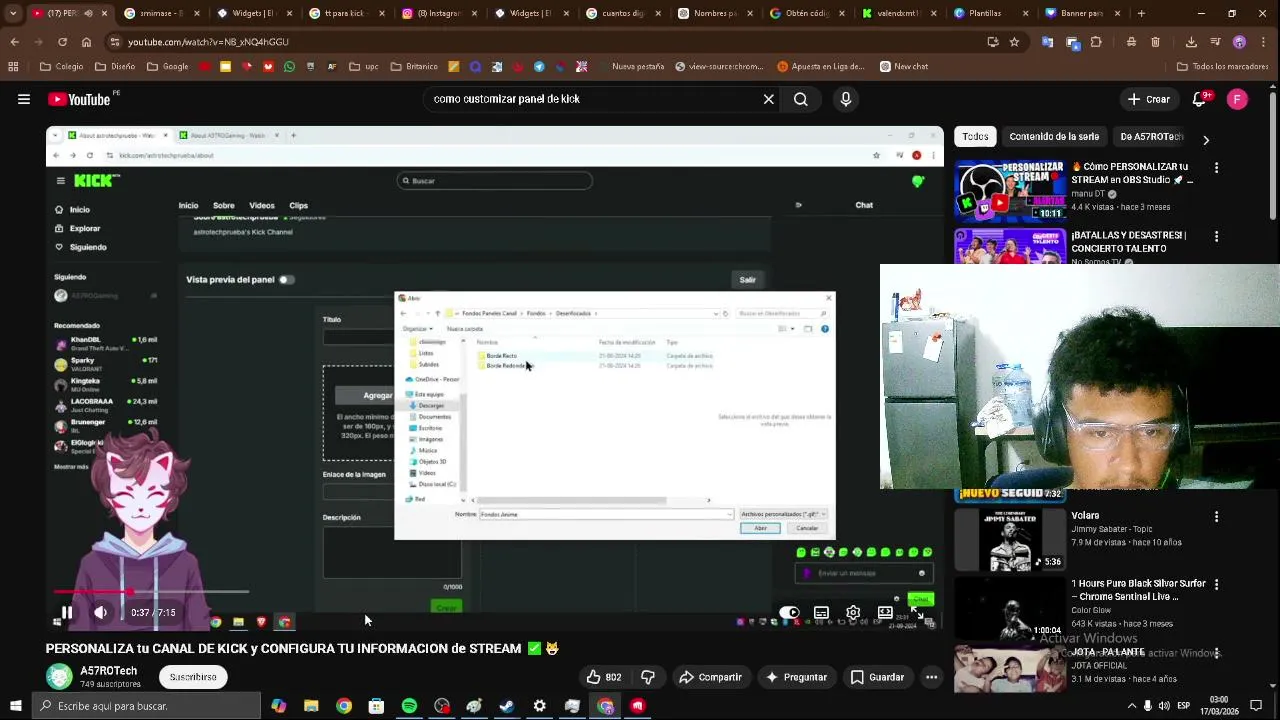The height and width of the screenshot is (720, 1280).
Task: Open the Windows Start menu
Action: [x=15, y=706]
